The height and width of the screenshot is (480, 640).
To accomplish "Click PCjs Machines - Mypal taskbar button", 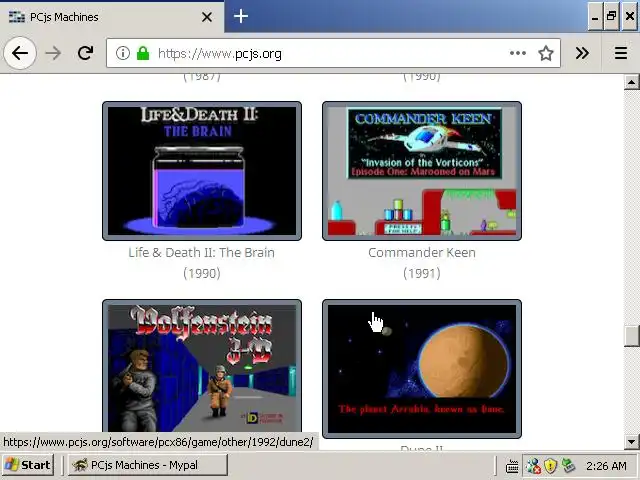I will 147,465.
